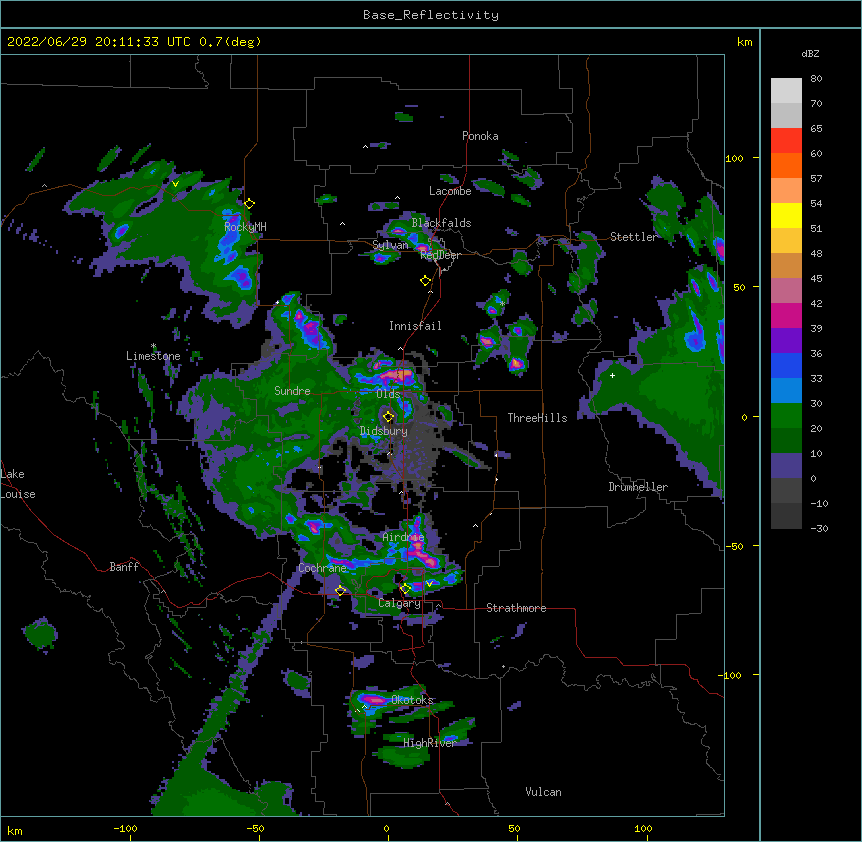Click the 80 value on dBZ scale
The width and height of the screenshot is (862, 842).
tap(816, 79)
